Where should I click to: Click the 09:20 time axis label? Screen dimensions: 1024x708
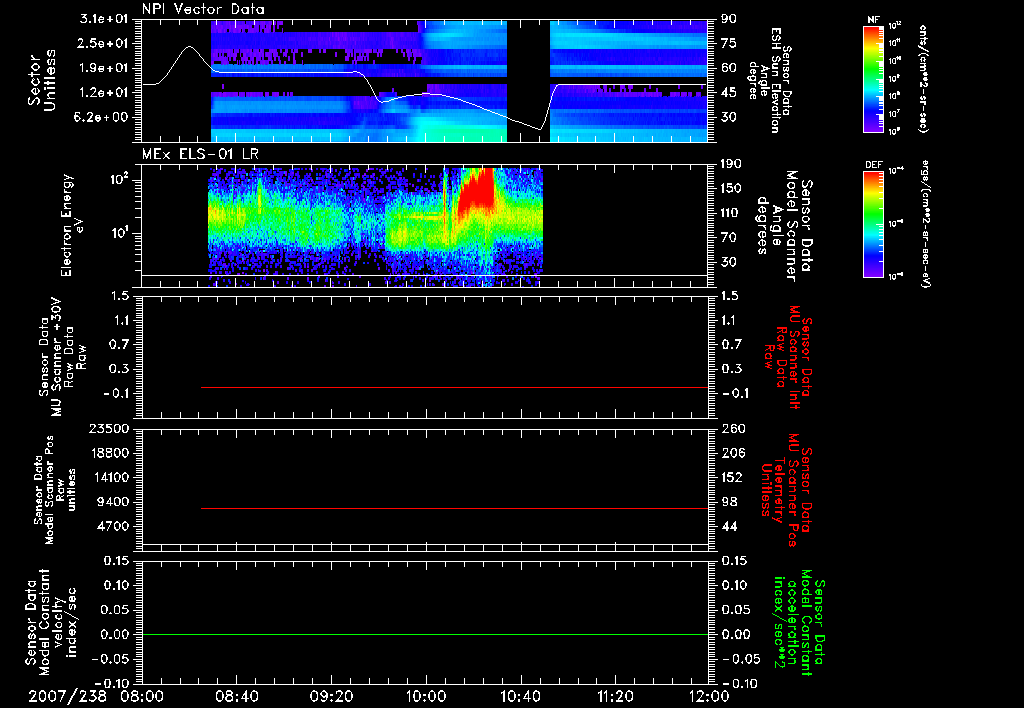[331, 696]
